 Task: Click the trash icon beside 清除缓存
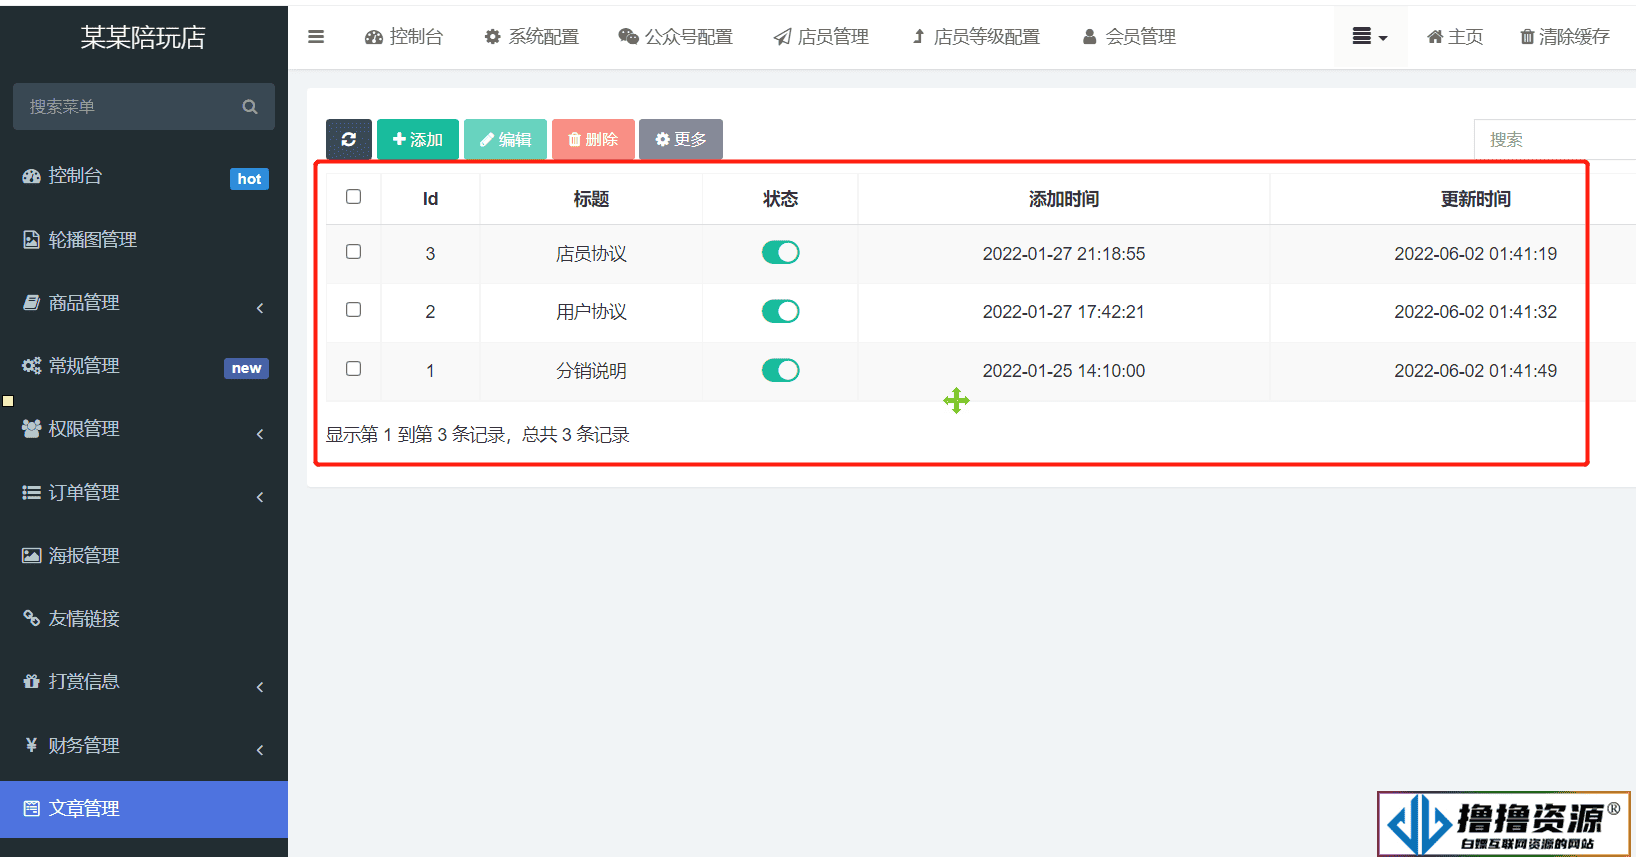(1527, 37)
